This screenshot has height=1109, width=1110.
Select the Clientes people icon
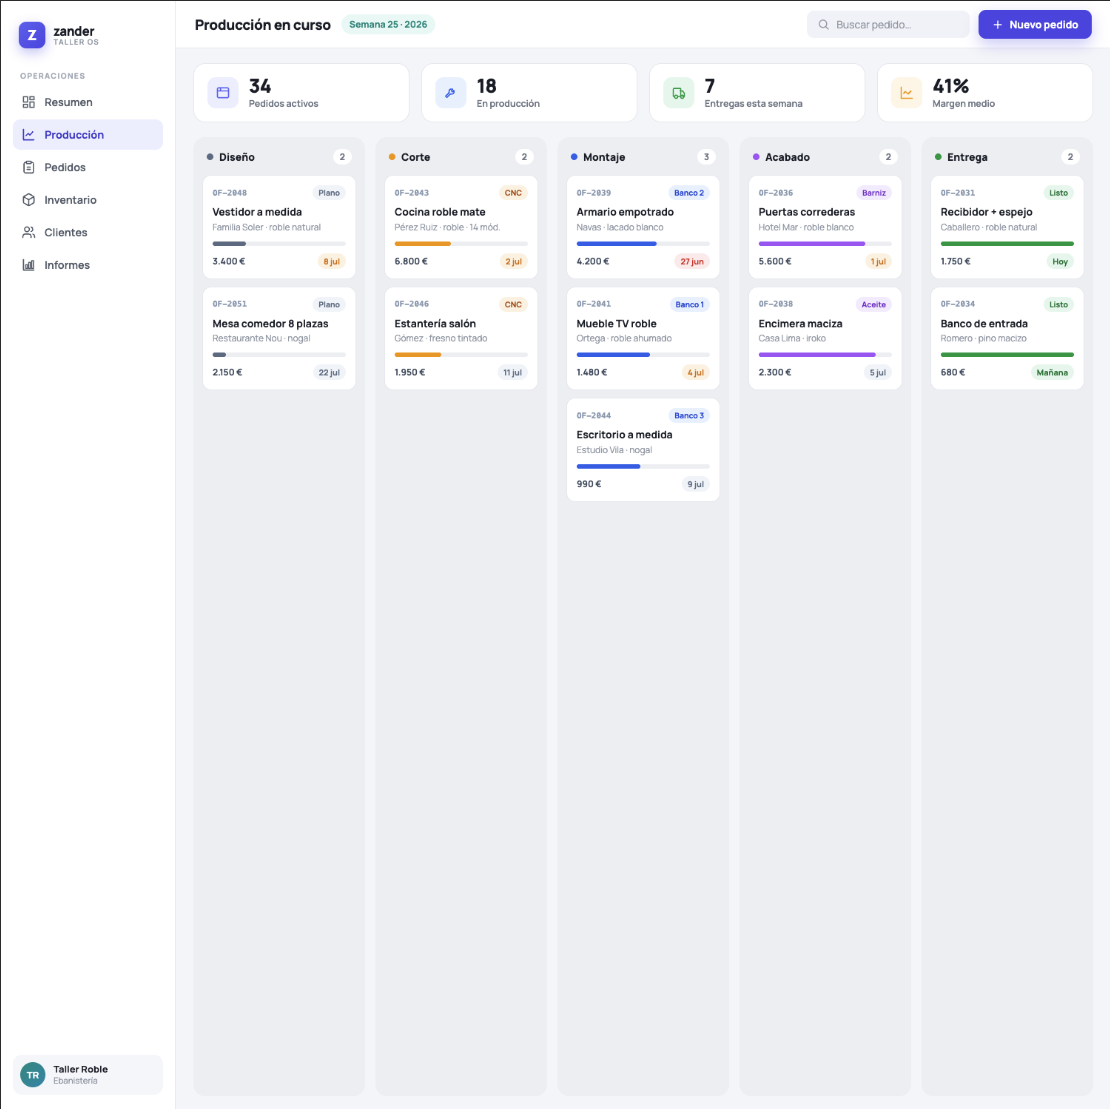[28, 232]
